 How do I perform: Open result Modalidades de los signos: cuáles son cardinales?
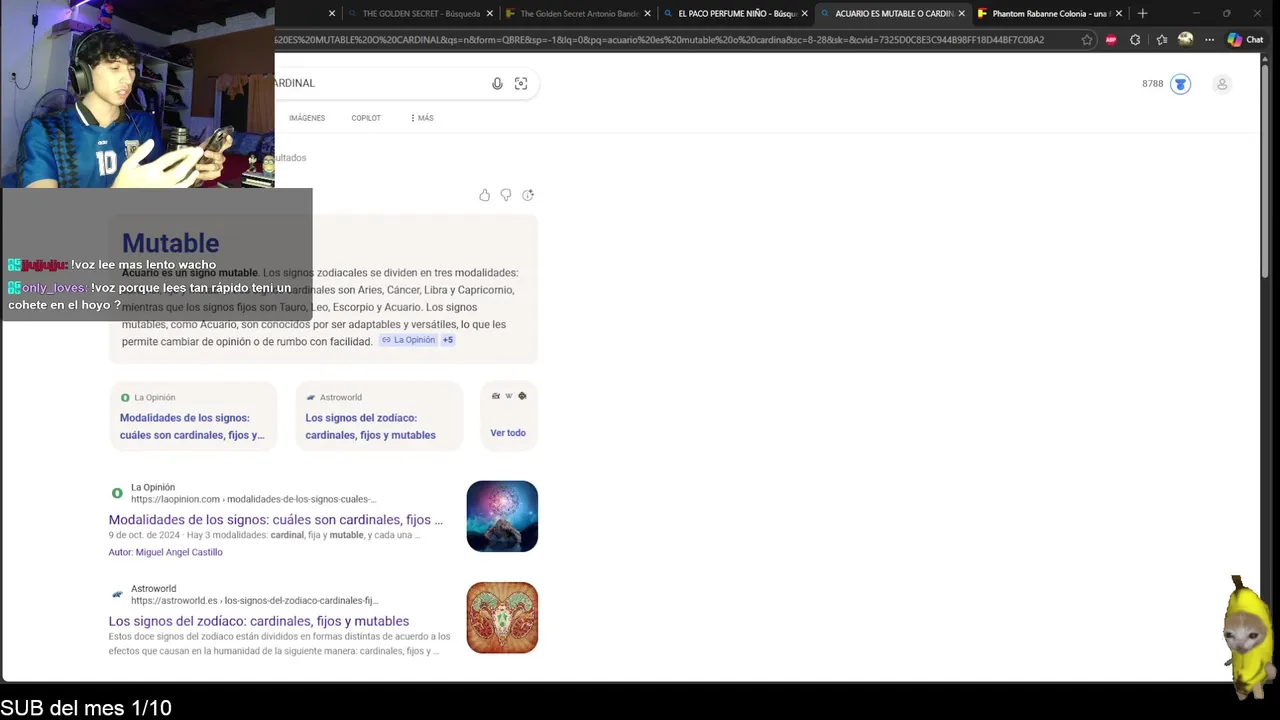[x=276, y=520]
